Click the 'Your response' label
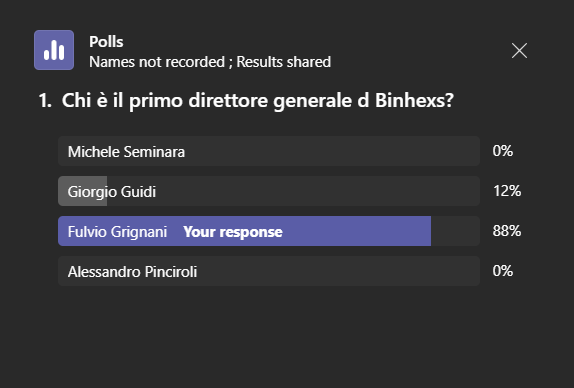574x388 pixels. coord(233,232)
